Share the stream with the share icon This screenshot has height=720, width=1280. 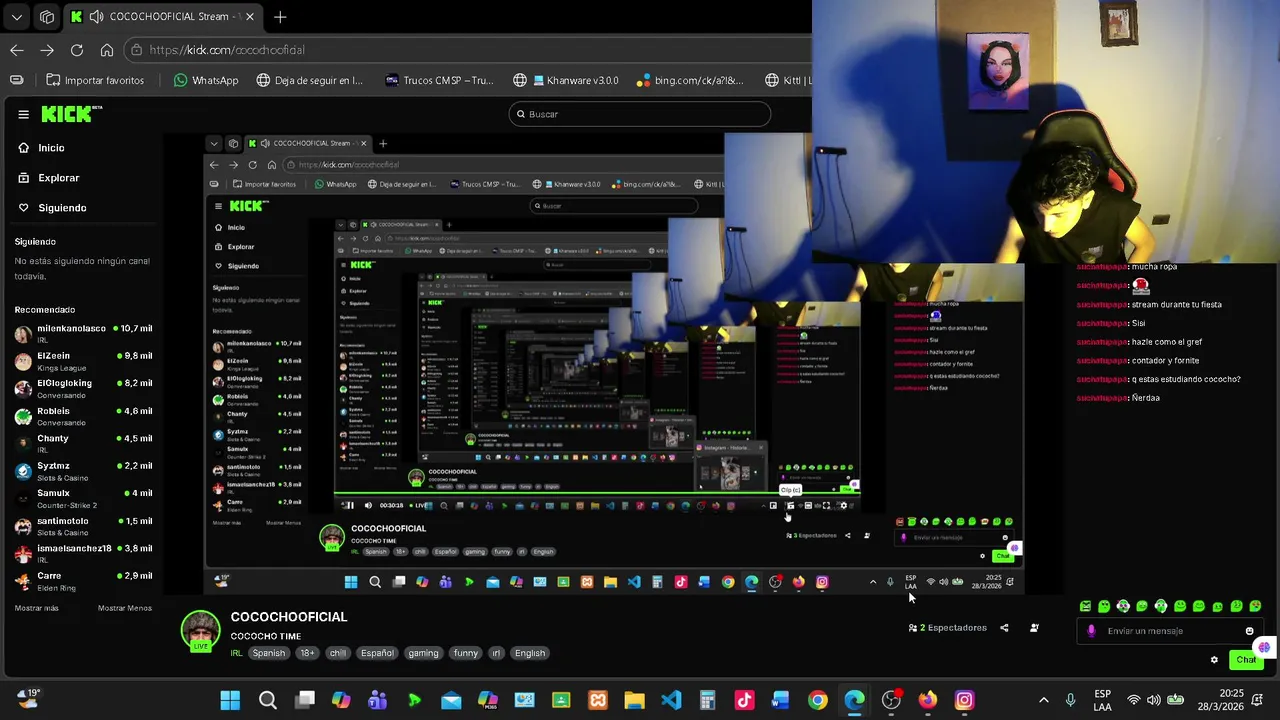(x=1004, y=628)
